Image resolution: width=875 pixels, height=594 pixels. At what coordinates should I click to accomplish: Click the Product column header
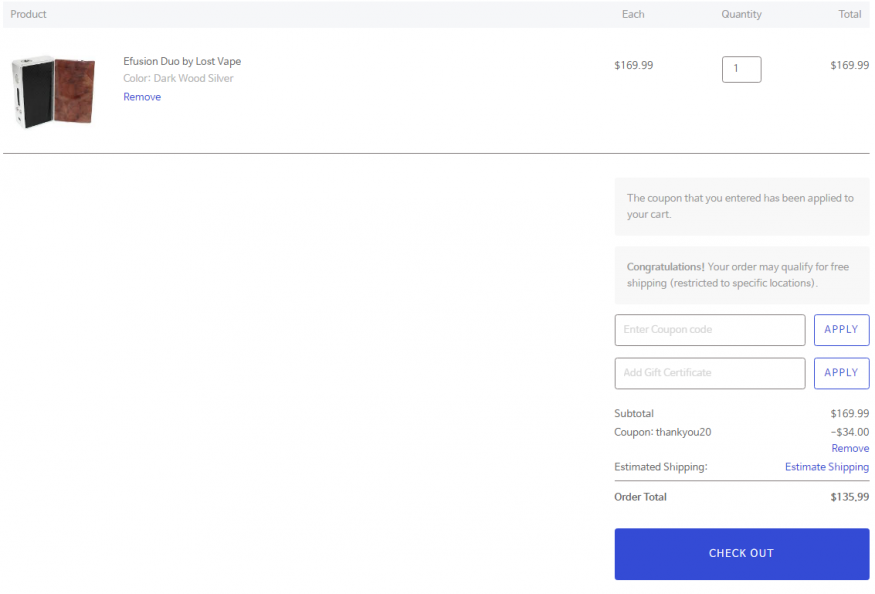click(x=29, y=14)
